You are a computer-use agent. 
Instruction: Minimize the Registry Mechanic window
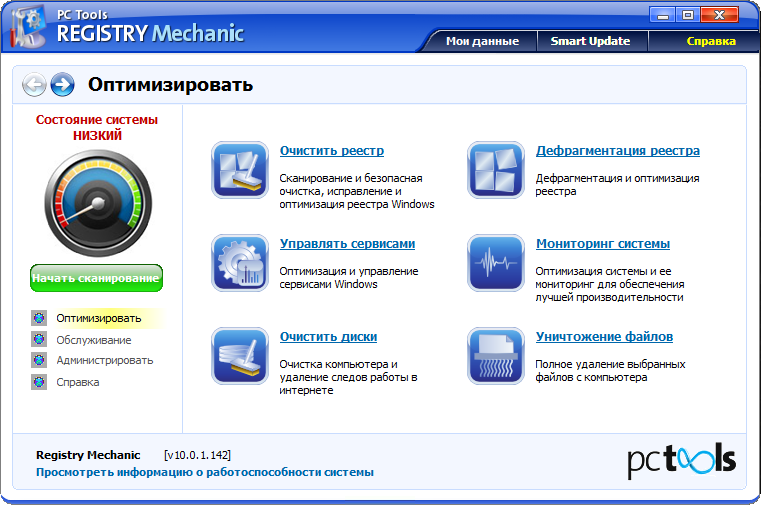(x=662, y=16)
